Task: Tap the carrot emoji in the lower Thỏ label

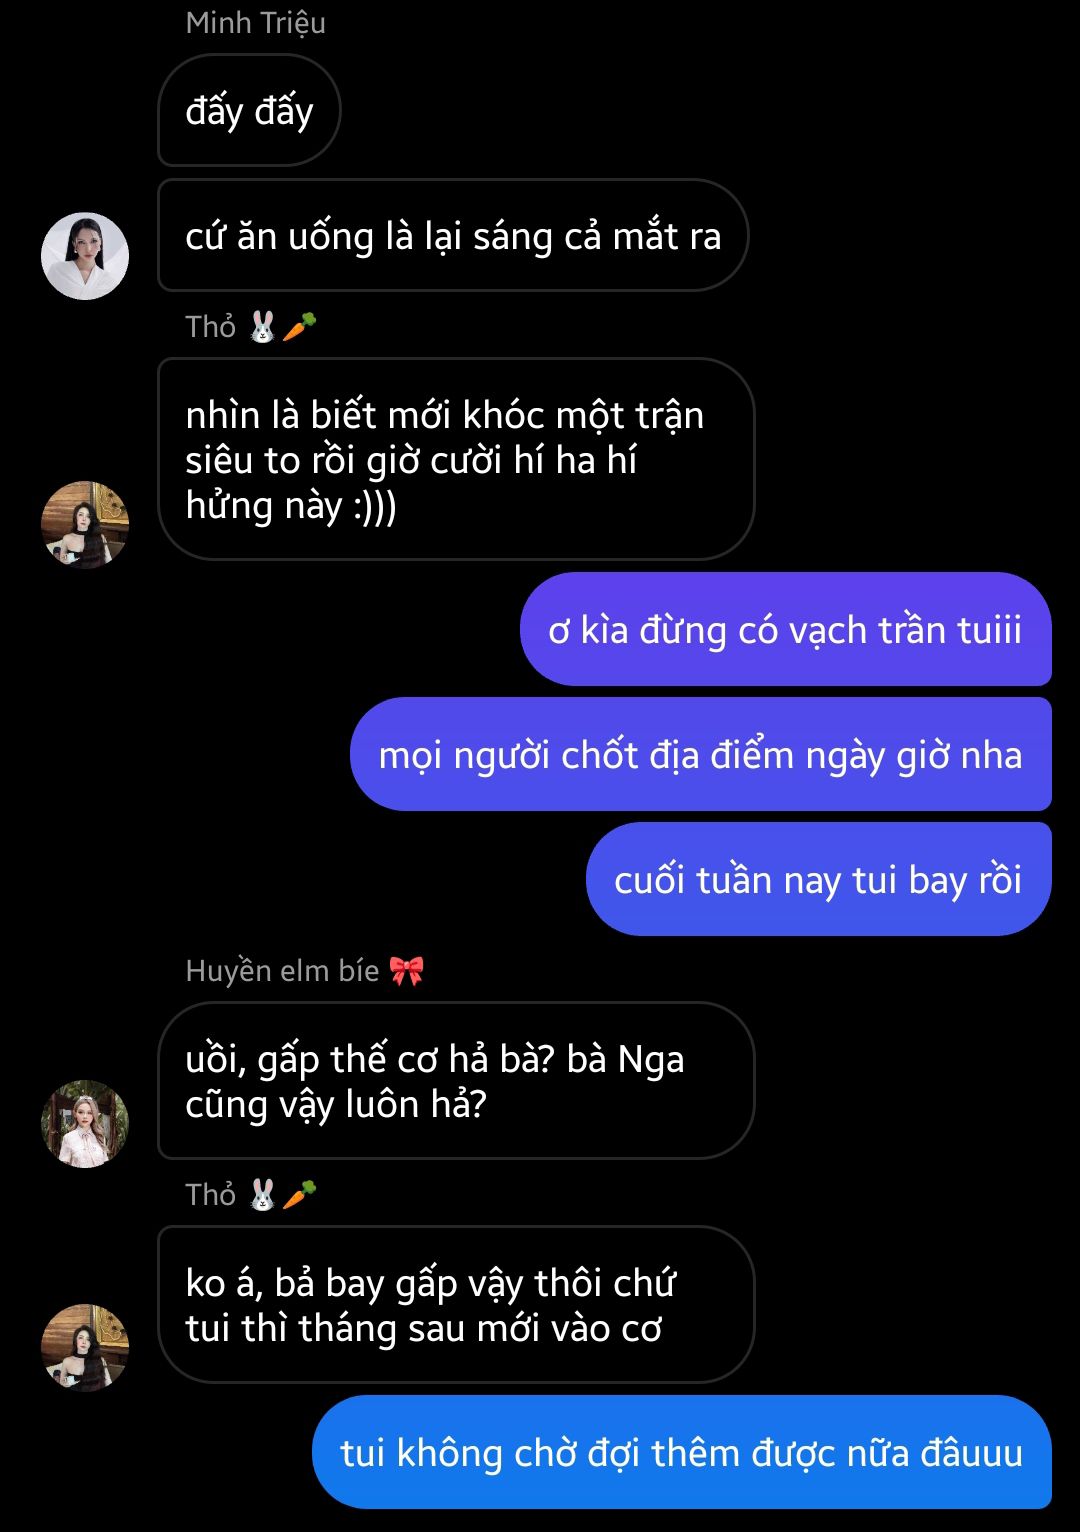Action: (x=300, y=1194)
